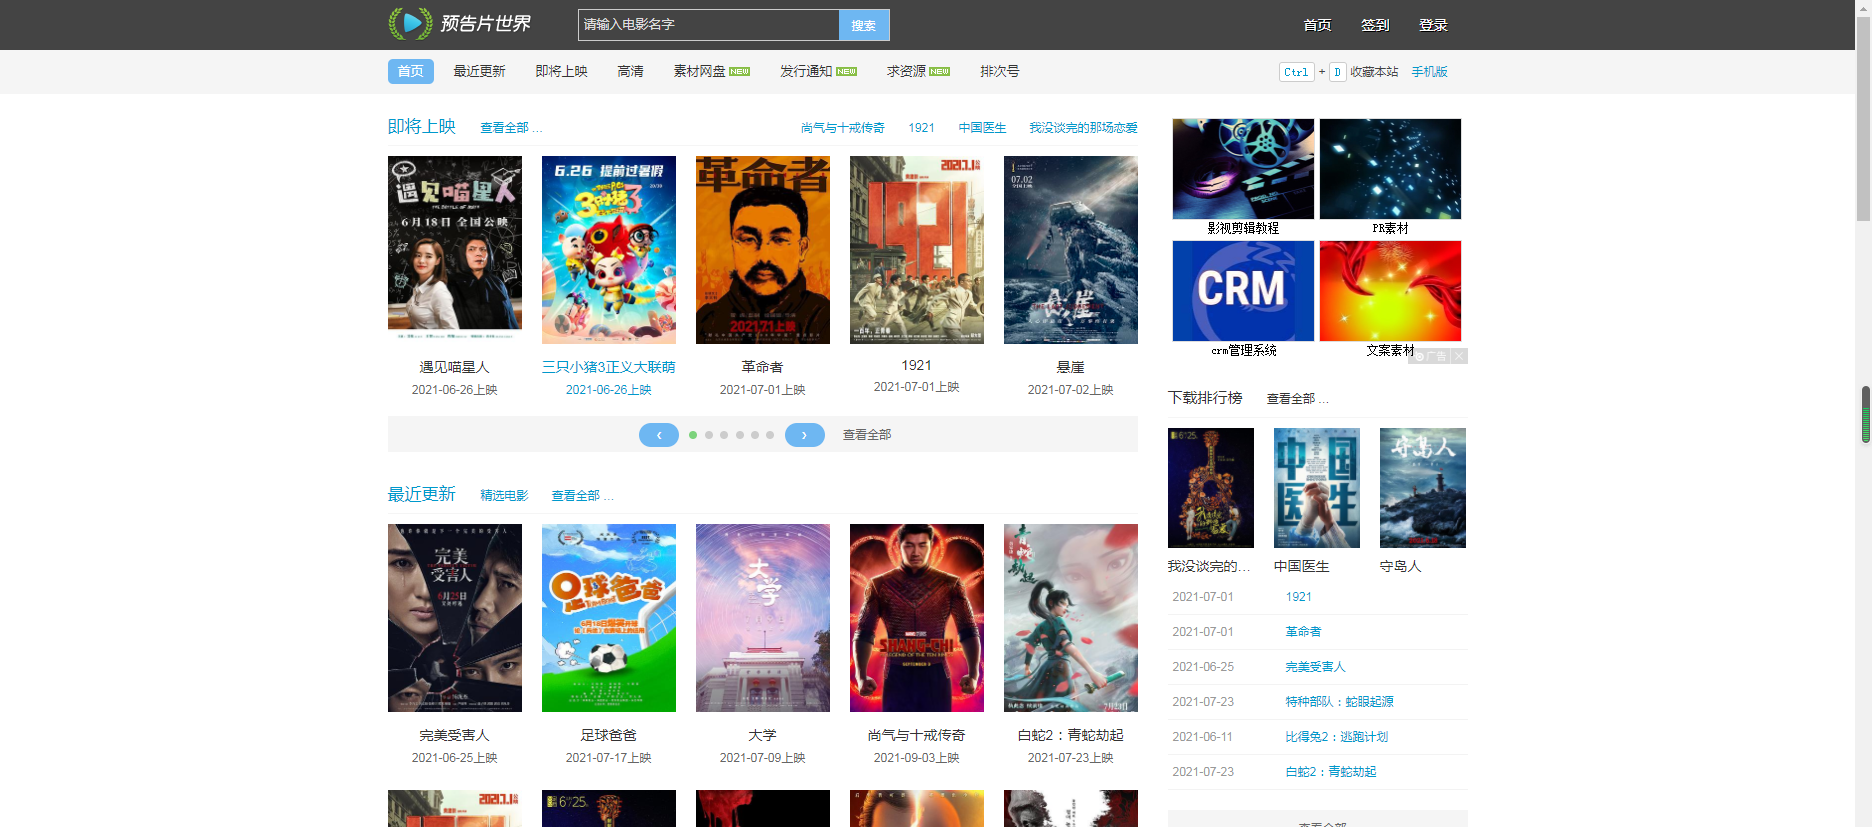Click 登录 in top header
1872x827 pixels.
(x=1433, y=25)
